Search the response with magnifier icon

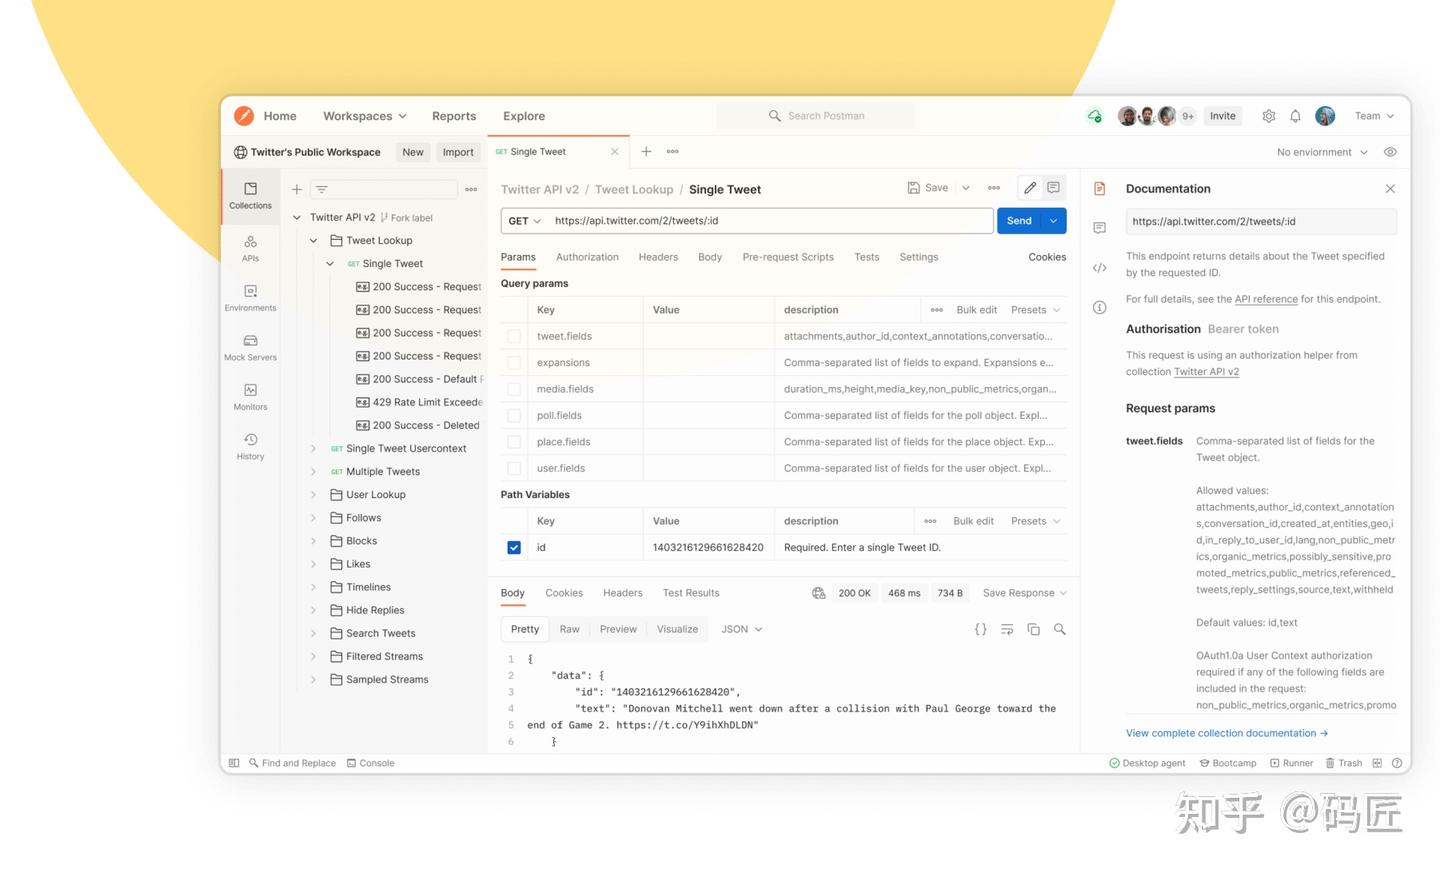[1060, 629]
